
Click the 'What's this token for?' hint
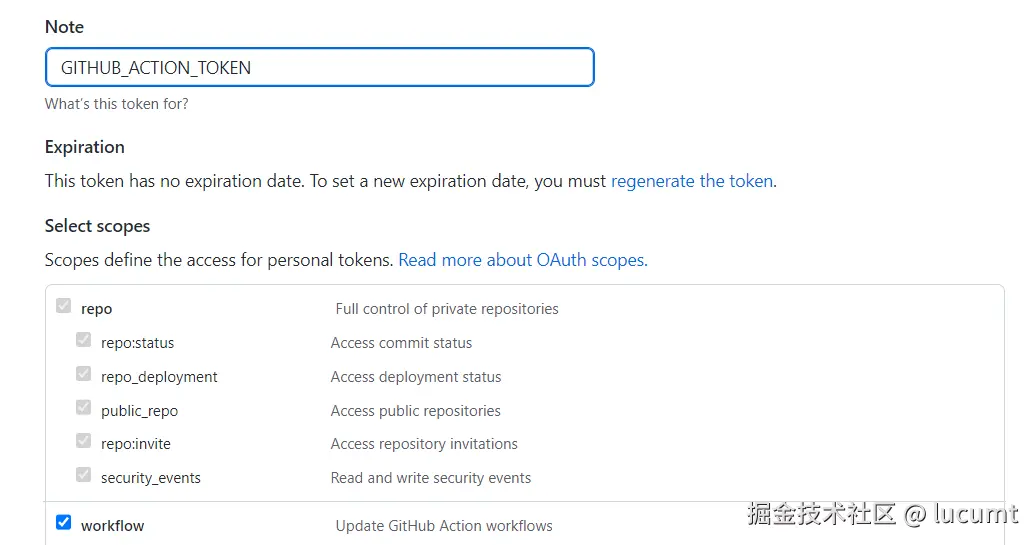coord(116,104)
